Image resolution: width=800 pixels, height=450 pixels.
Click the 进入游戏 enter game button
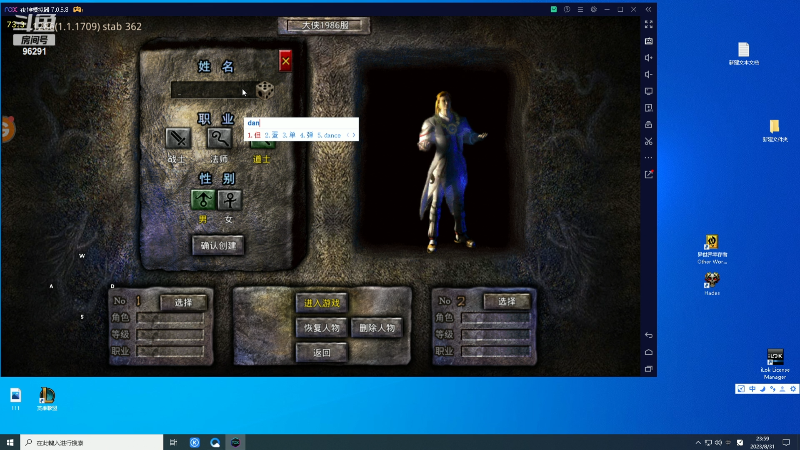tap(322, 303)
